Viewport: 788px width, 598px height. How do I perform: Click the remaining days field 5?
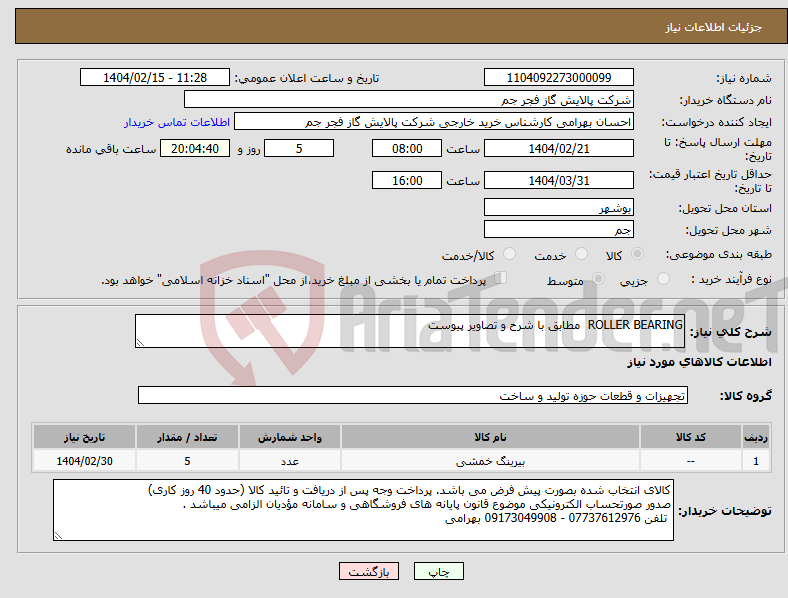[x=299, y=149]
